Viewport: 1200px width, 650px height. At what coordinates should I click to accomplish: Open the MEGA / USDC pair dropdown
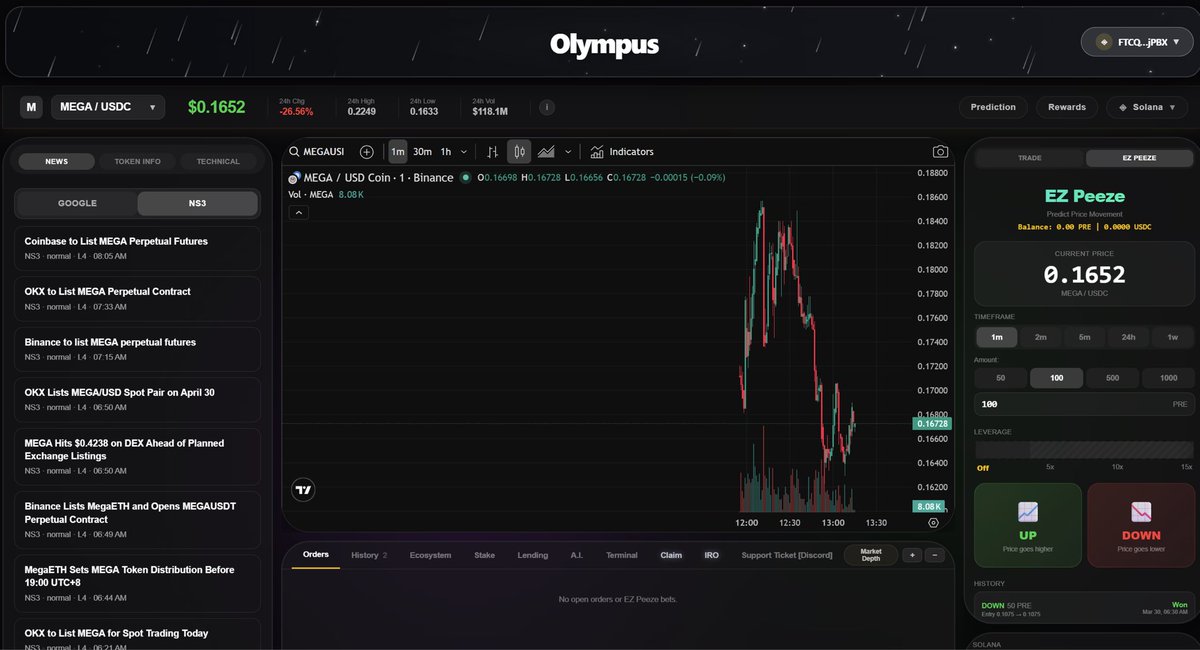108,107
